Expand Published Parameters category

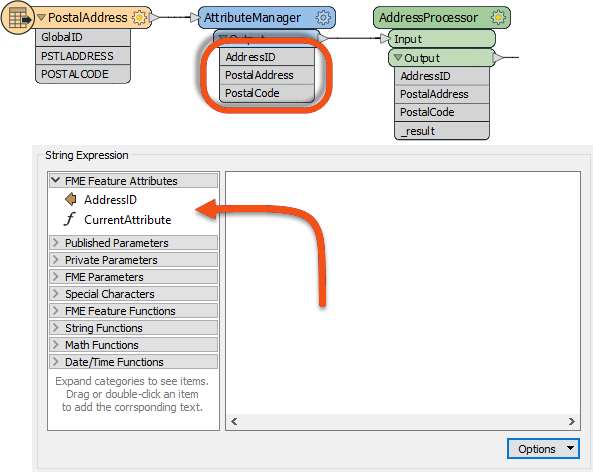pos(56,242)
